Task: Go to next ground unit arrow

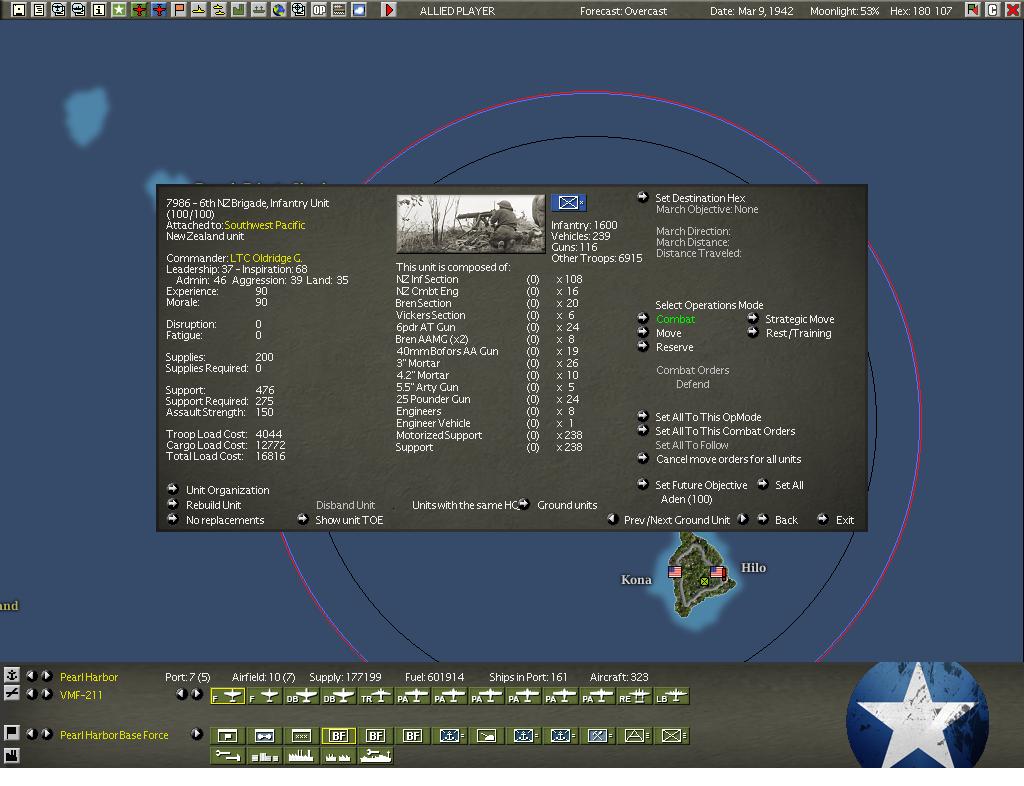Action: 743,519
